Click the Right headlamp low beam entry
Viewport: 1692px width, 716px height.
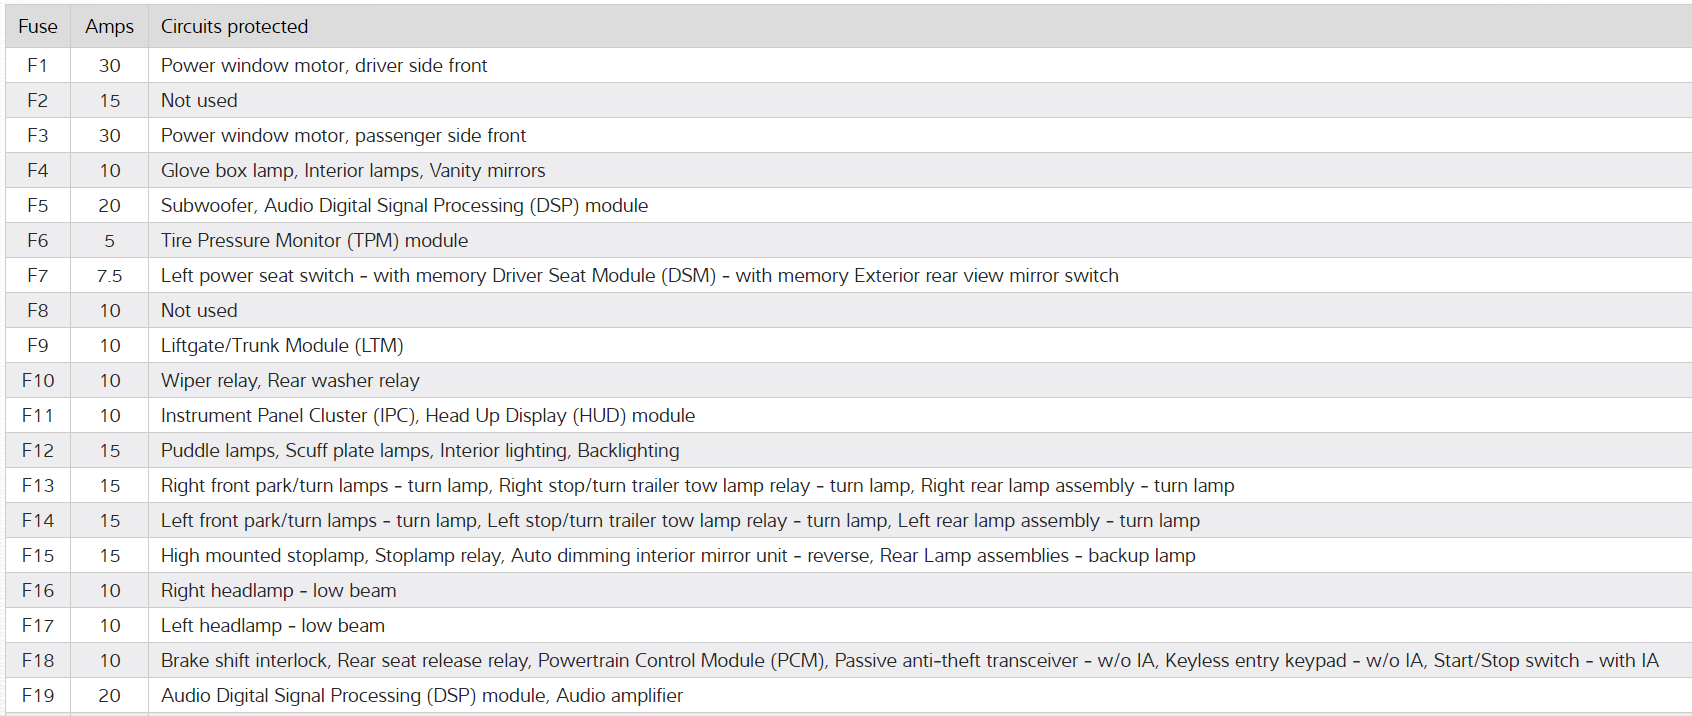point(278,591)
